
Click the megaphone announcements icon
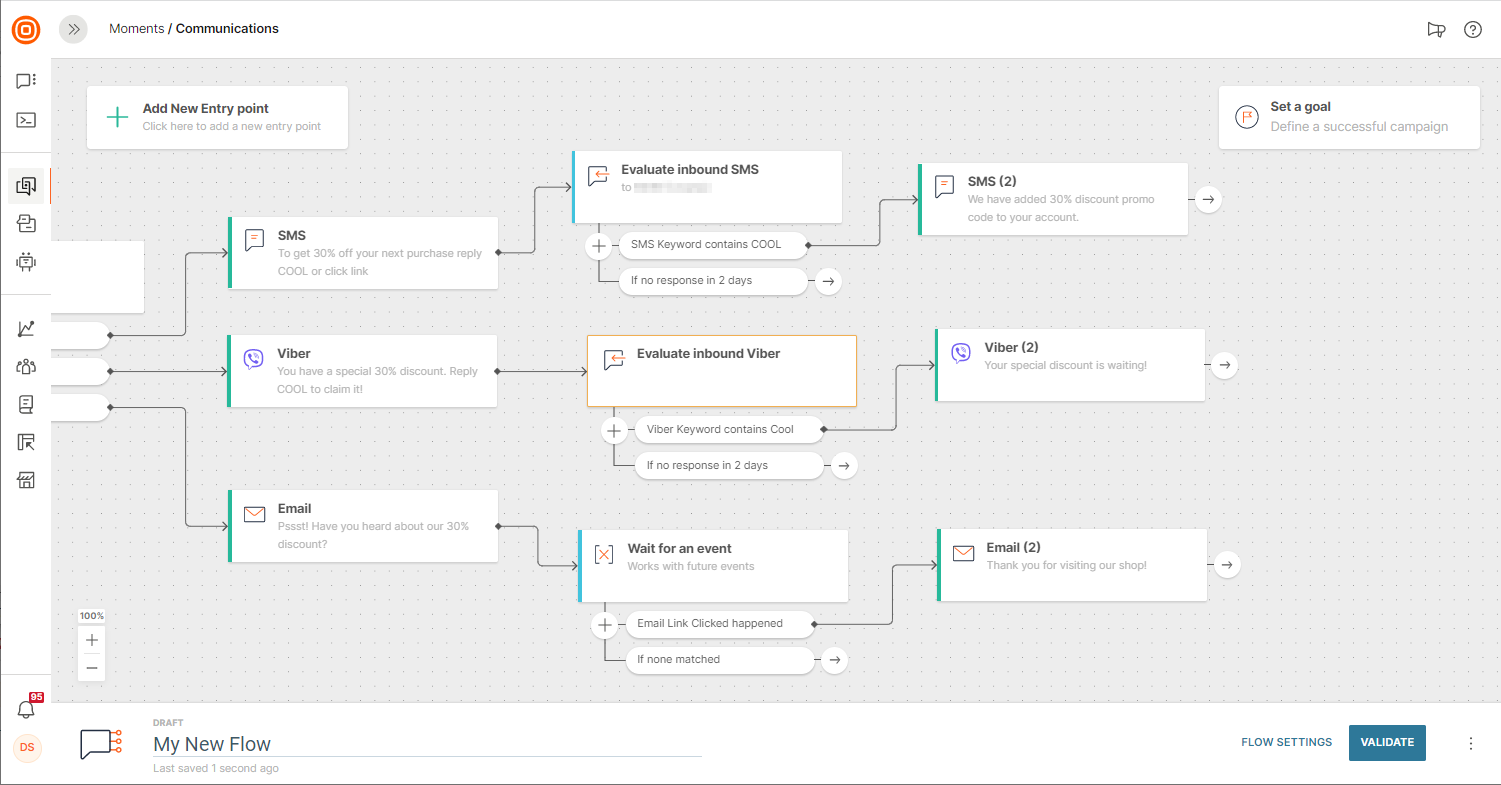pyautogui.click(x=1436, y=29)
